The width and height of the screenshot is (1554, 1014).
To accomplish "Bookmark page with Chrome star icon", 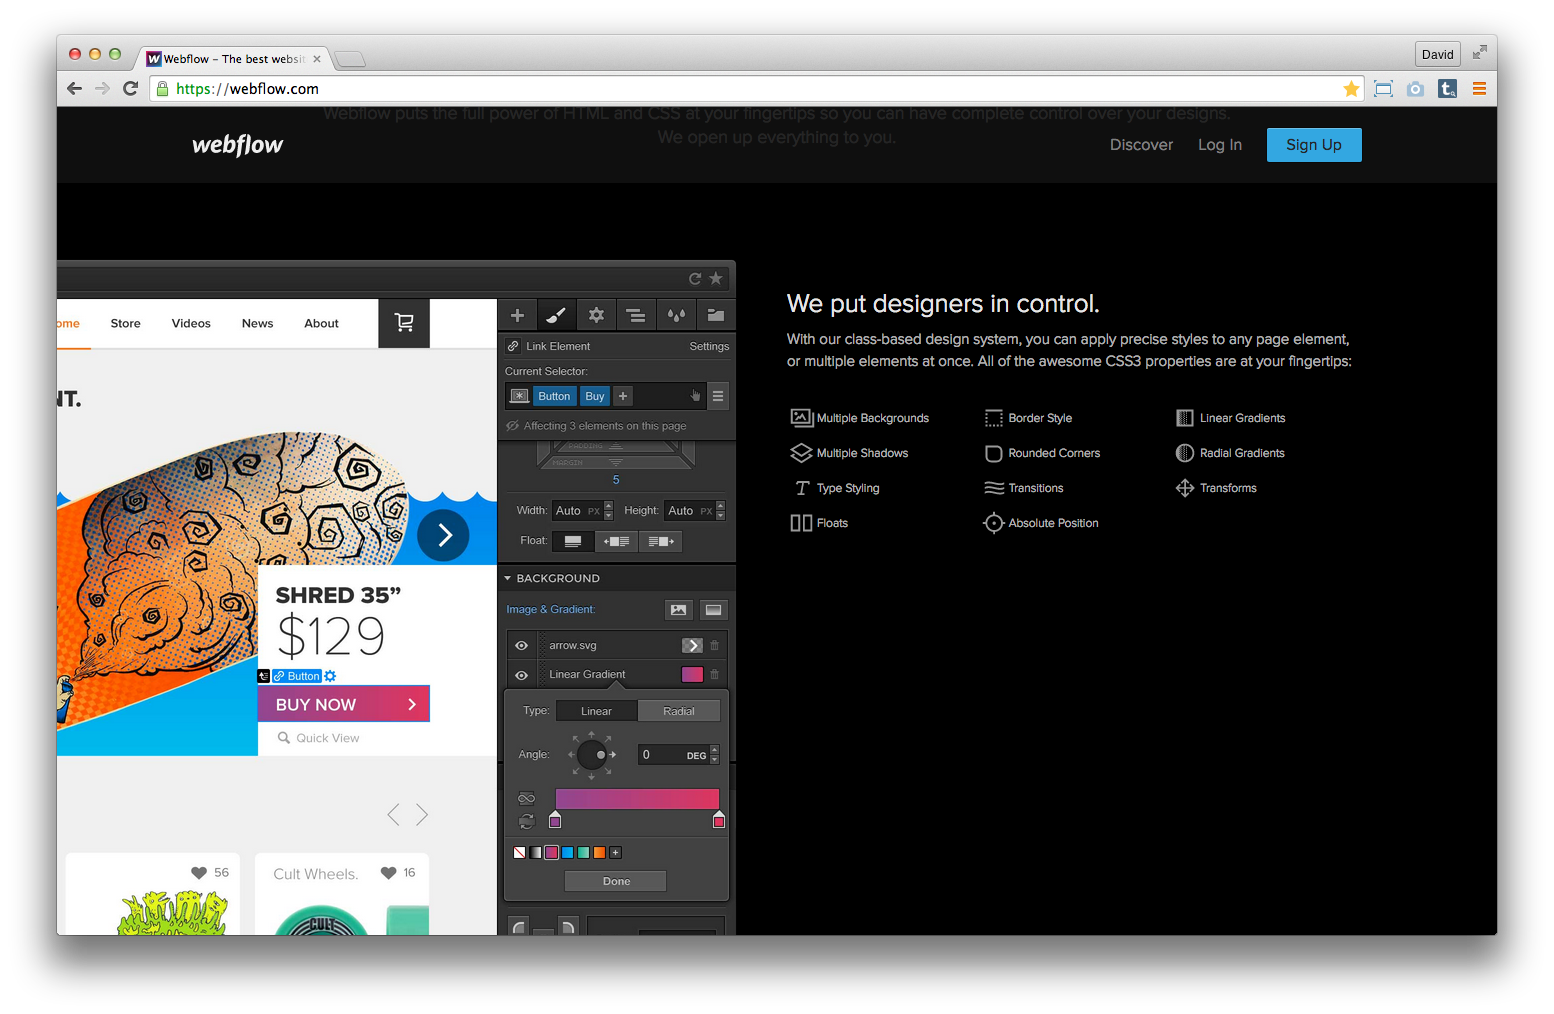I will pos(1351,89).
